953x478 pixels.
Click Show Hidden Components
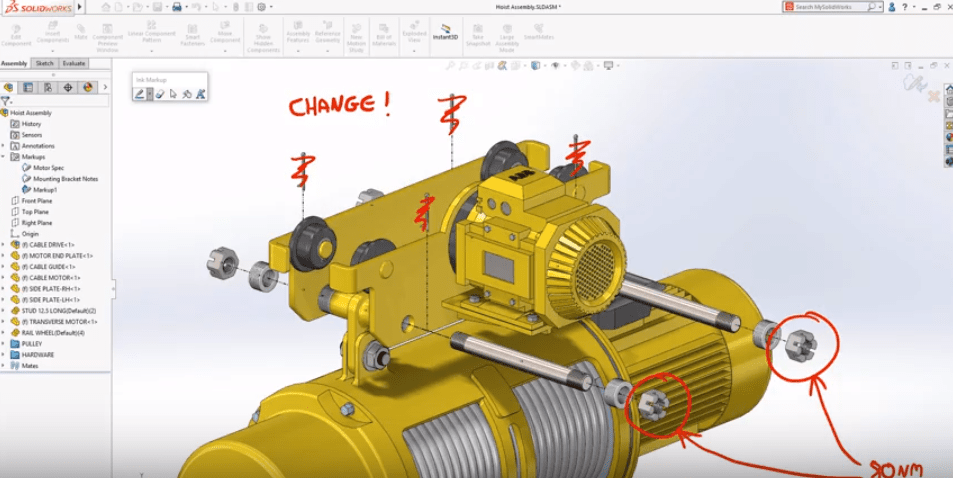263,38
